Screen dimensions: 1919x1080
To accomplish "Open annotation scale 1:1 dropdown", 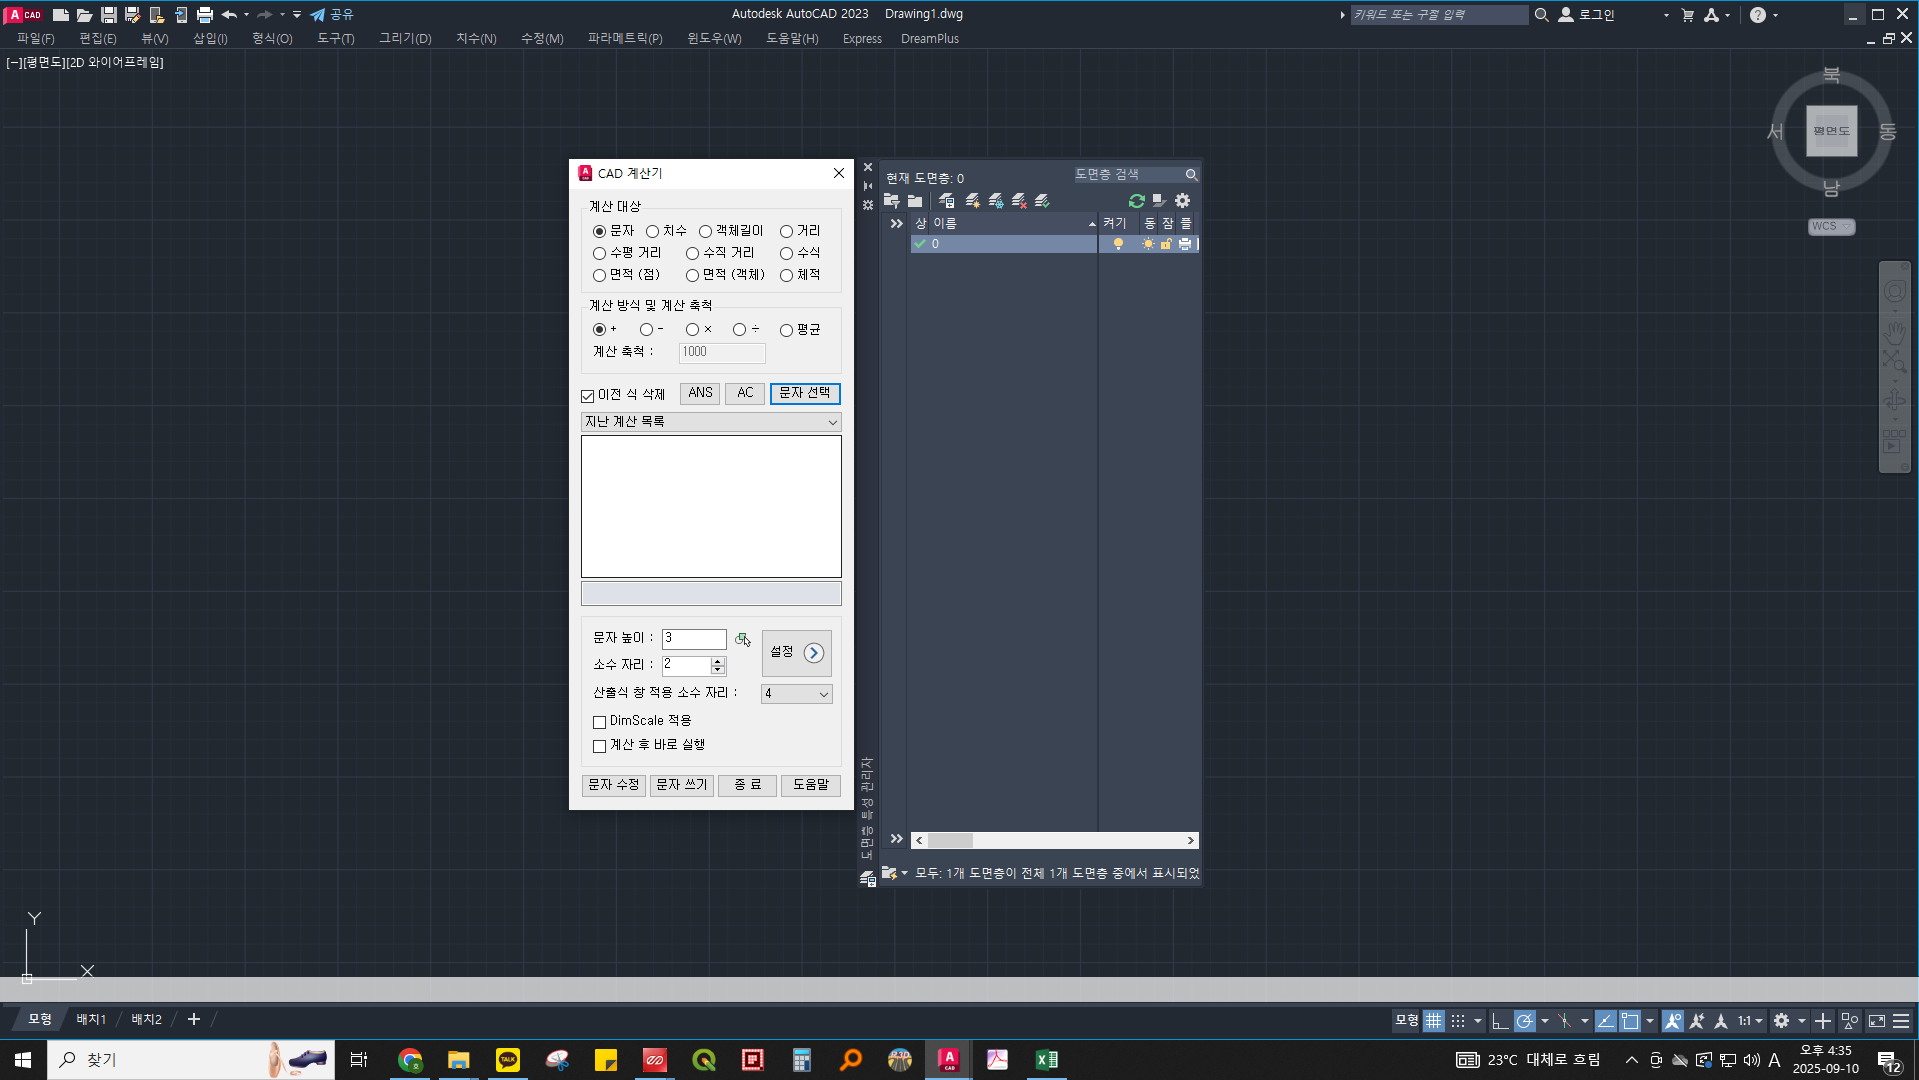I will pyautogui.click(x=1750, y=1021).
